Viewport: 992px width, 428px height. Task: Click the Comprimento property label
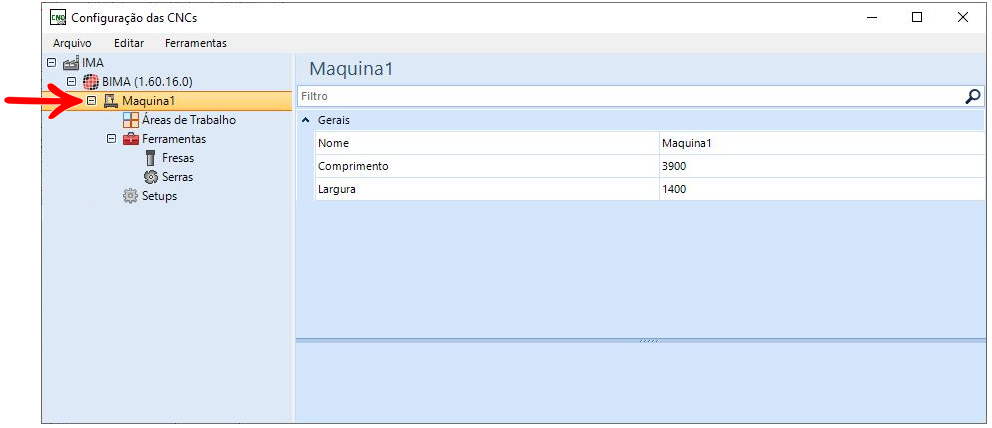pos(353,166)
